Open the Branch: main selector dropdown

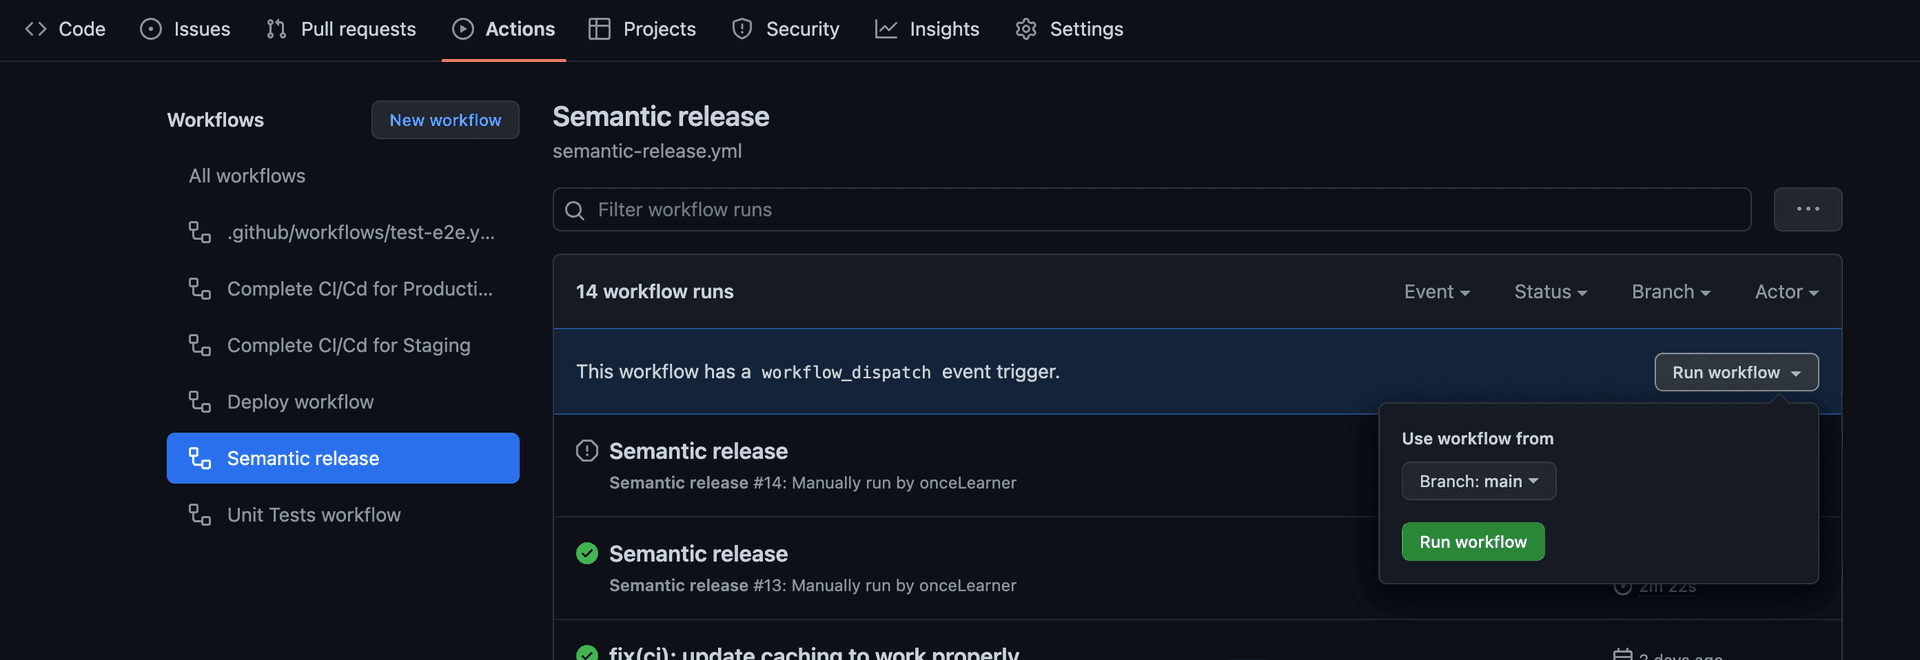pyautogui.click(x=1478, y=481)
